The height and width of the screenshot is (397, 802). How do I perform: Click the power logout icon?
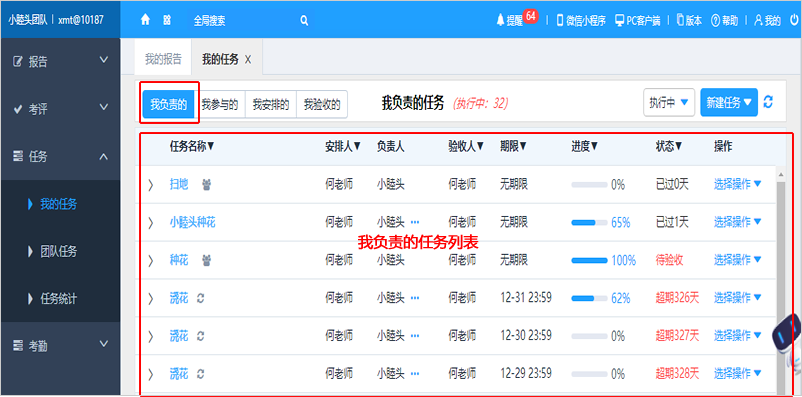[x=794, y=20]
